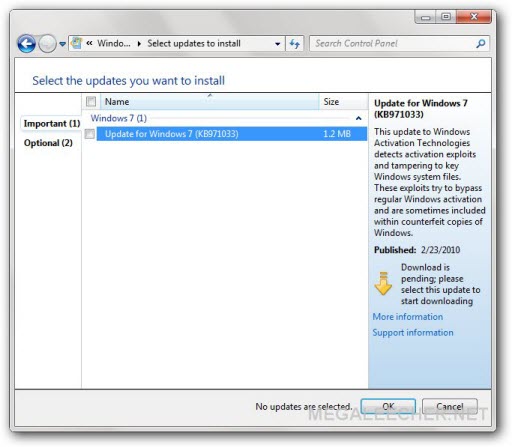Select the Windo... breadcrumb segment
Screen dimensions: 512x447
coord(114,43)
